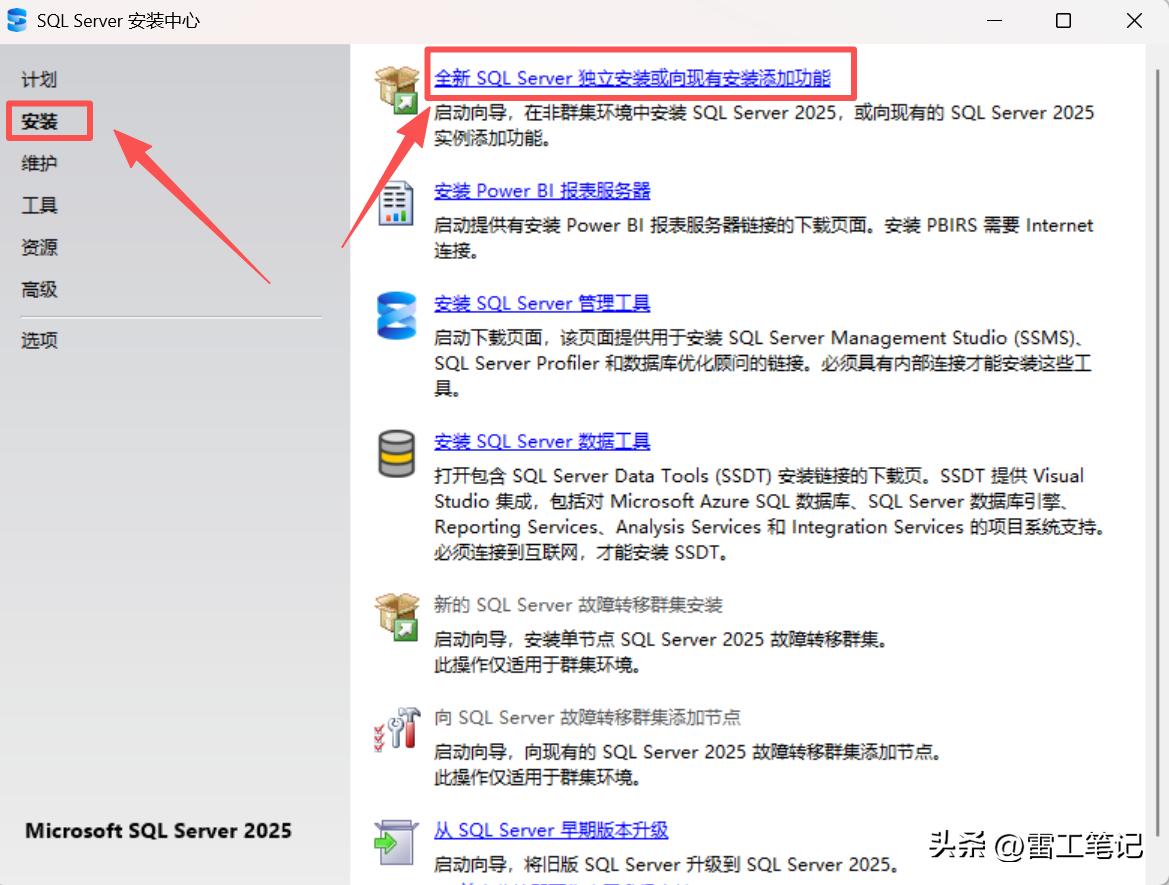Click the upgrade from earlier version icon
This screenshot has height=885, width=1169.
click(x=396, y=842)
